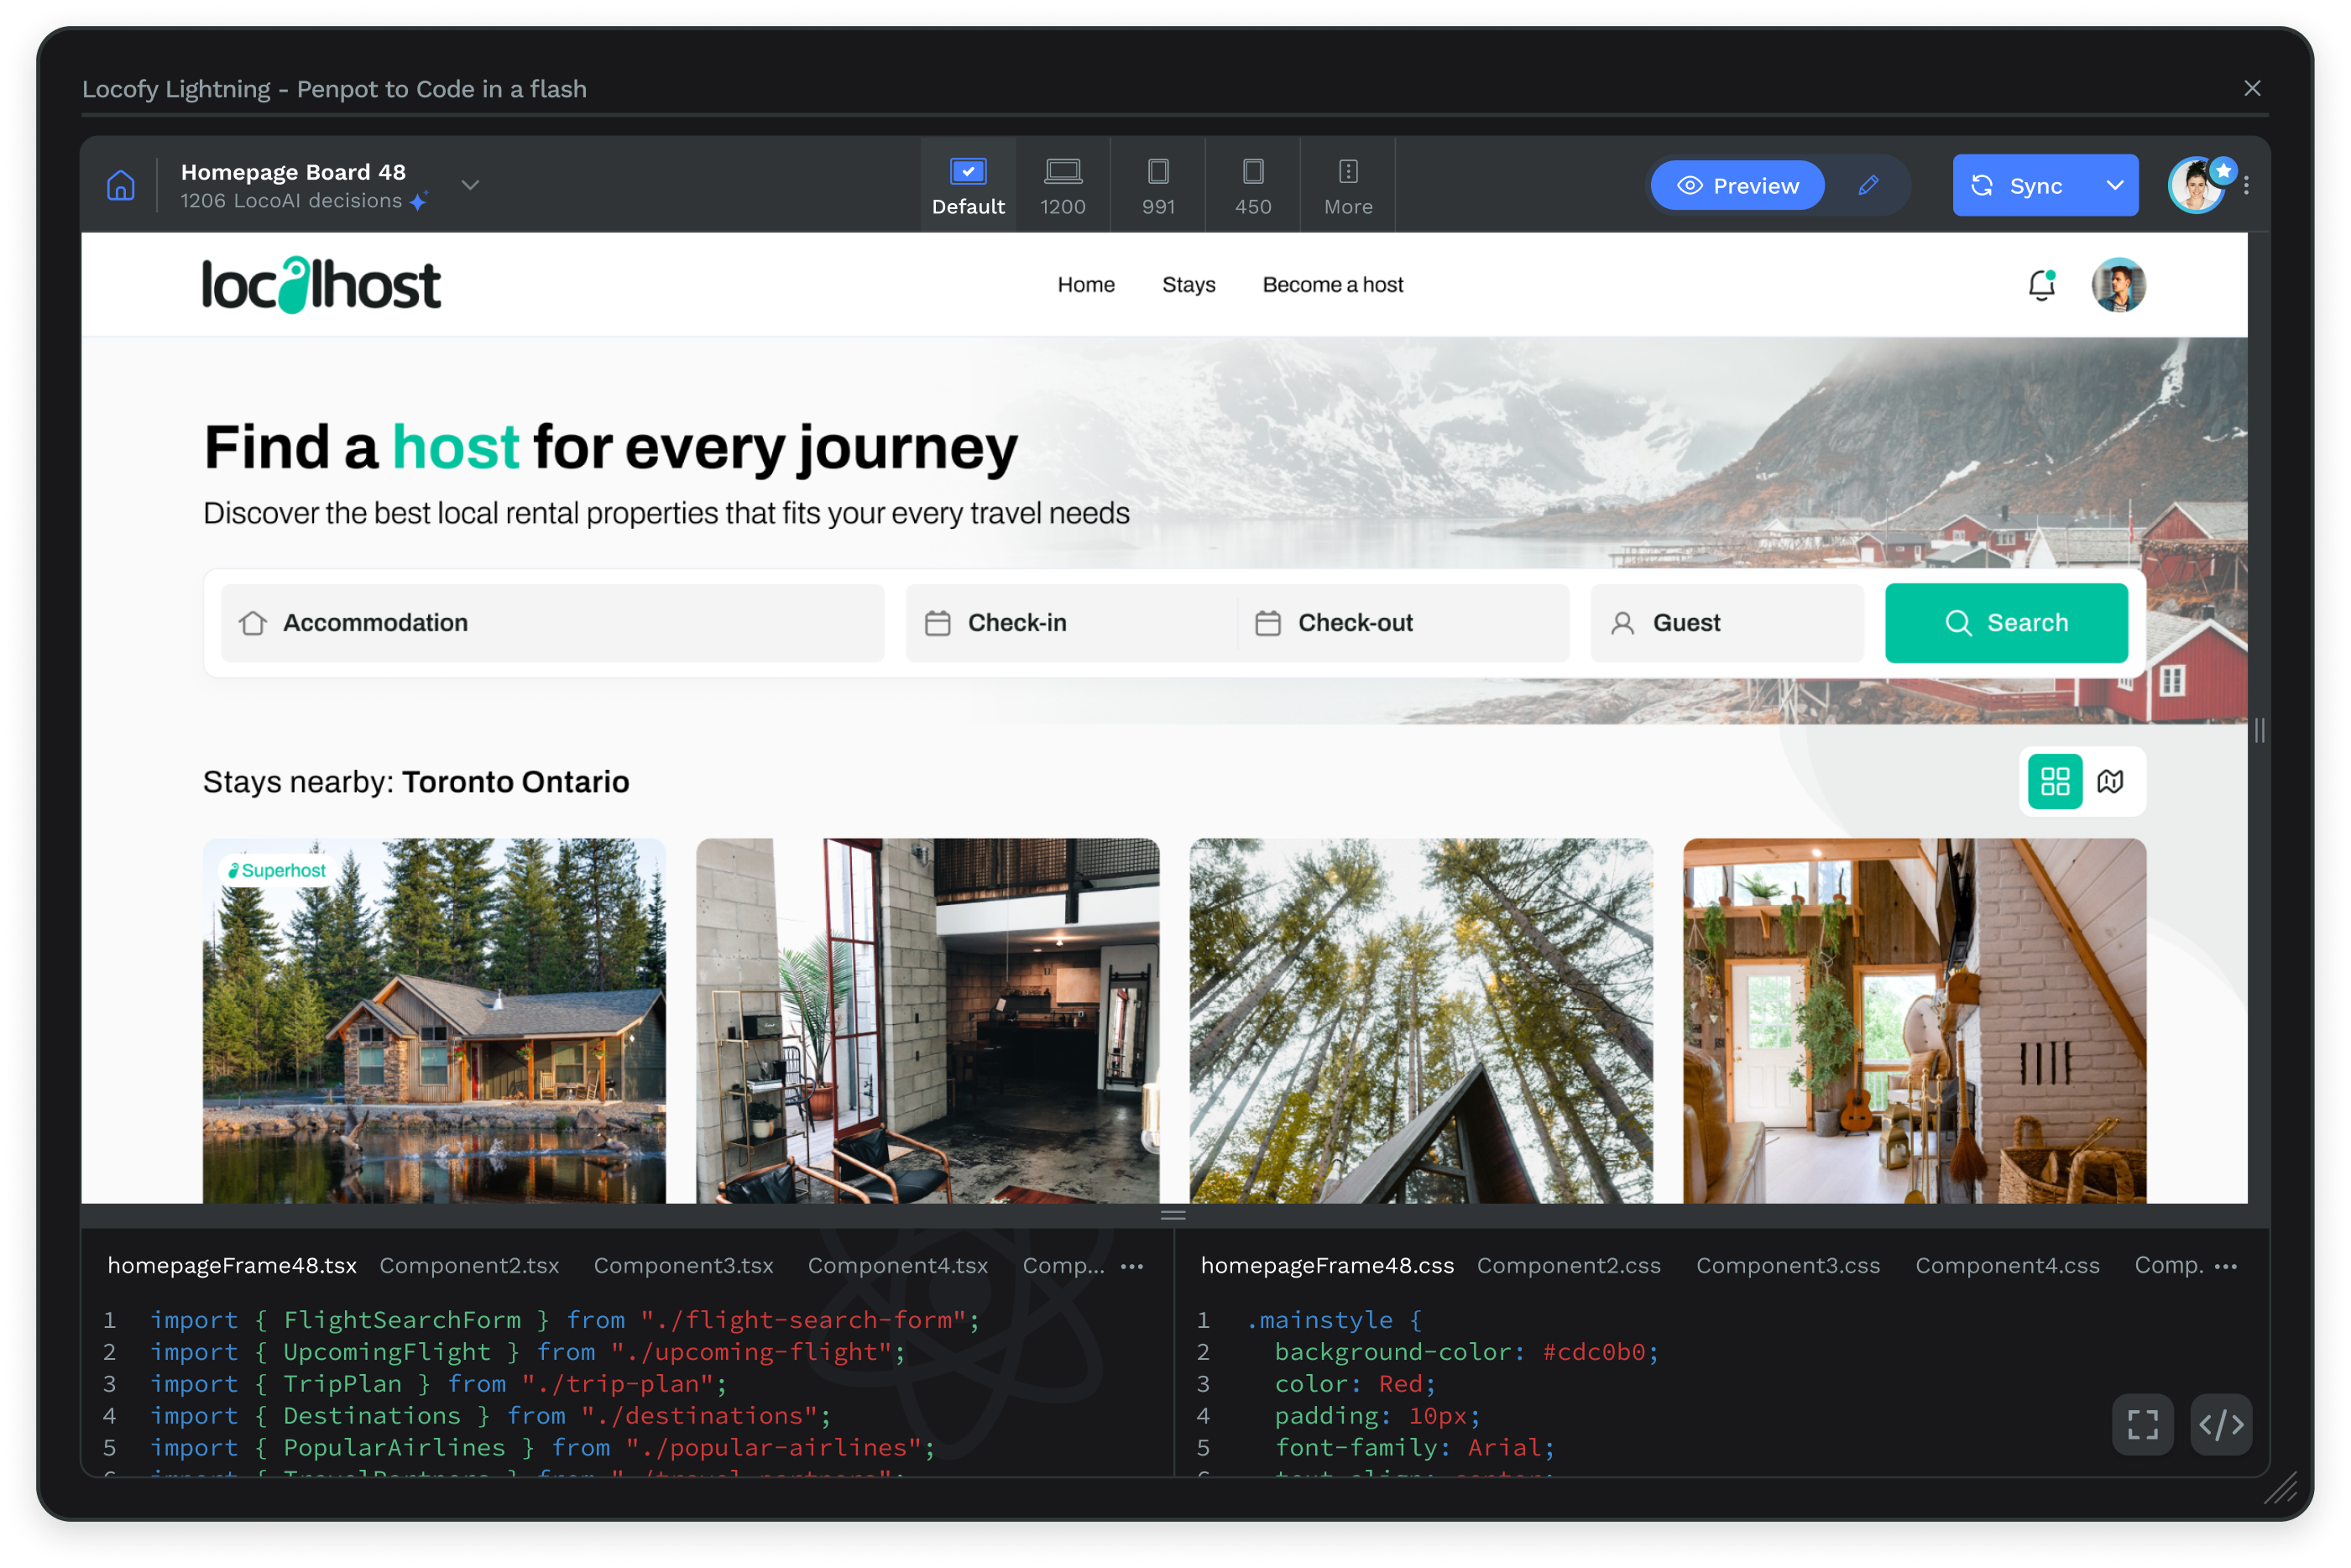Click the green Search button

click(x=2006, y=623)
